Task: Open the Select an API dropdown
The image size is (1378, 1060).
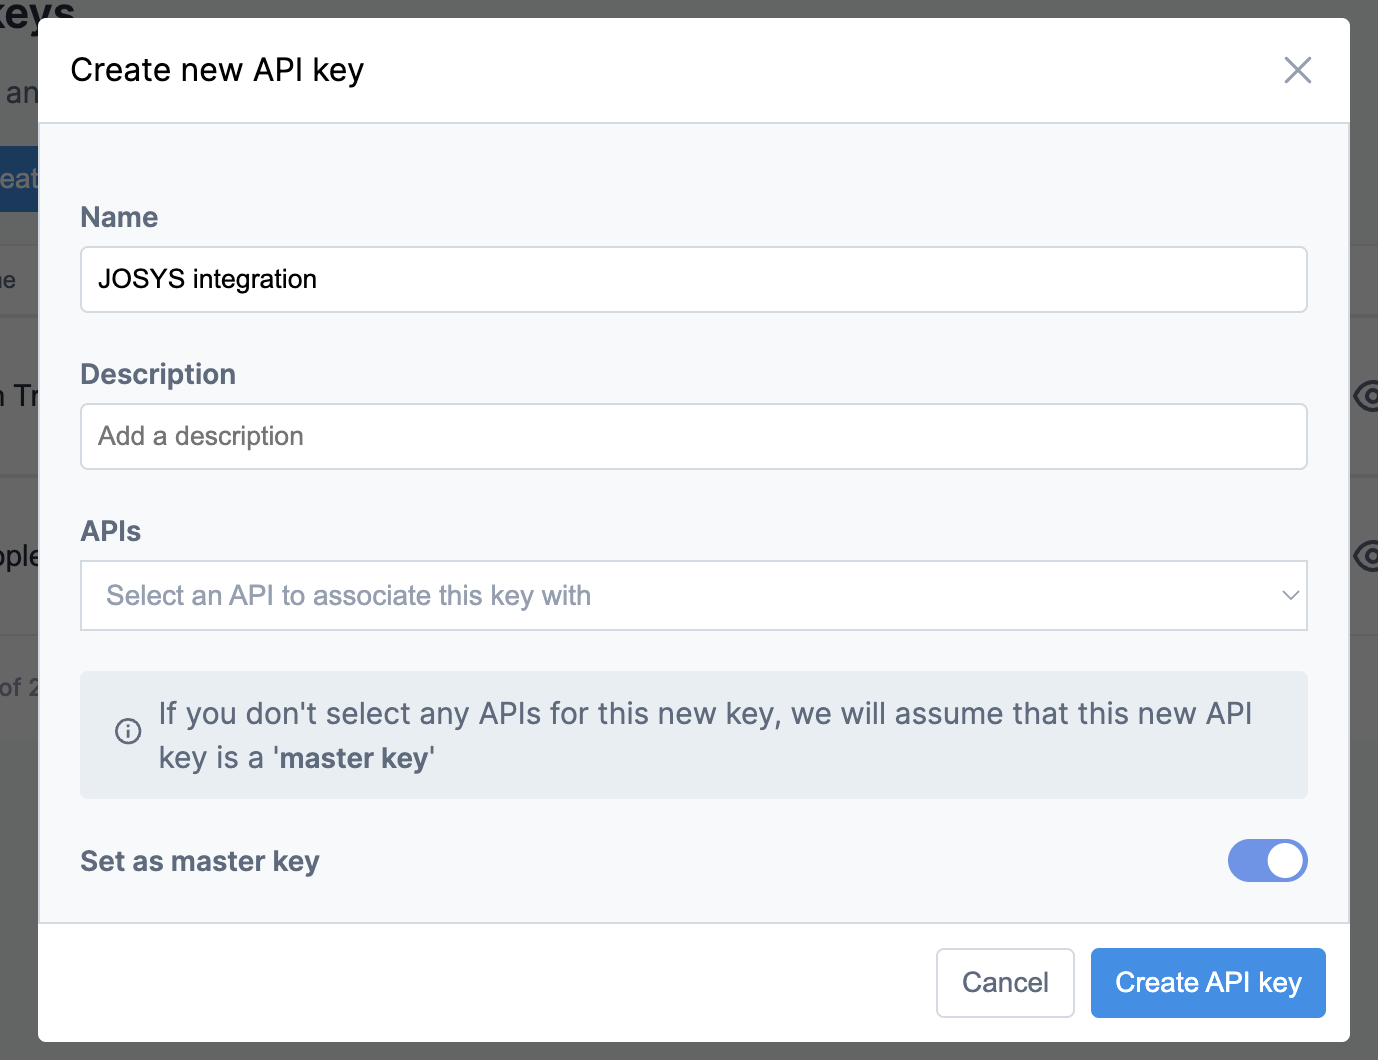Action: point(692,595)
